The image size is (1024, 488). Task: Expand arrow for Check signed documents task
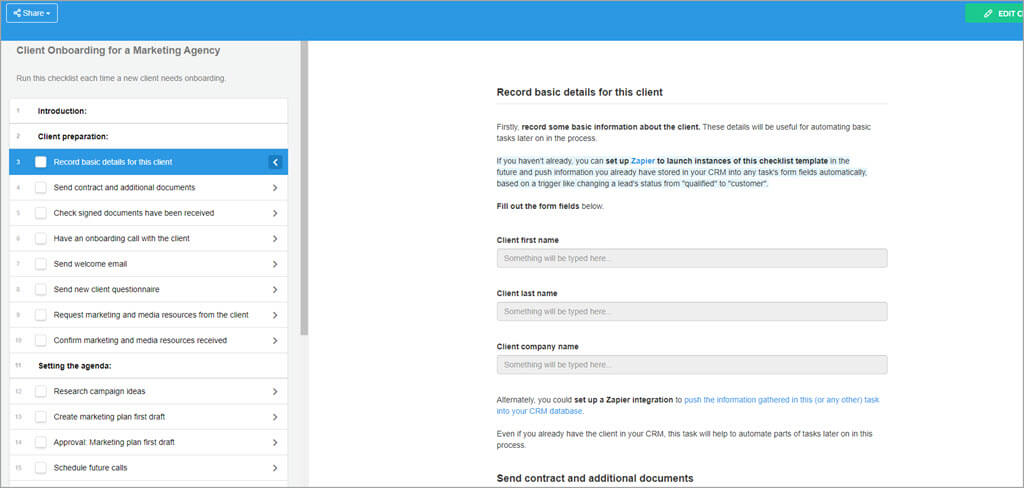pyautogui.click(x=275, y=213)
